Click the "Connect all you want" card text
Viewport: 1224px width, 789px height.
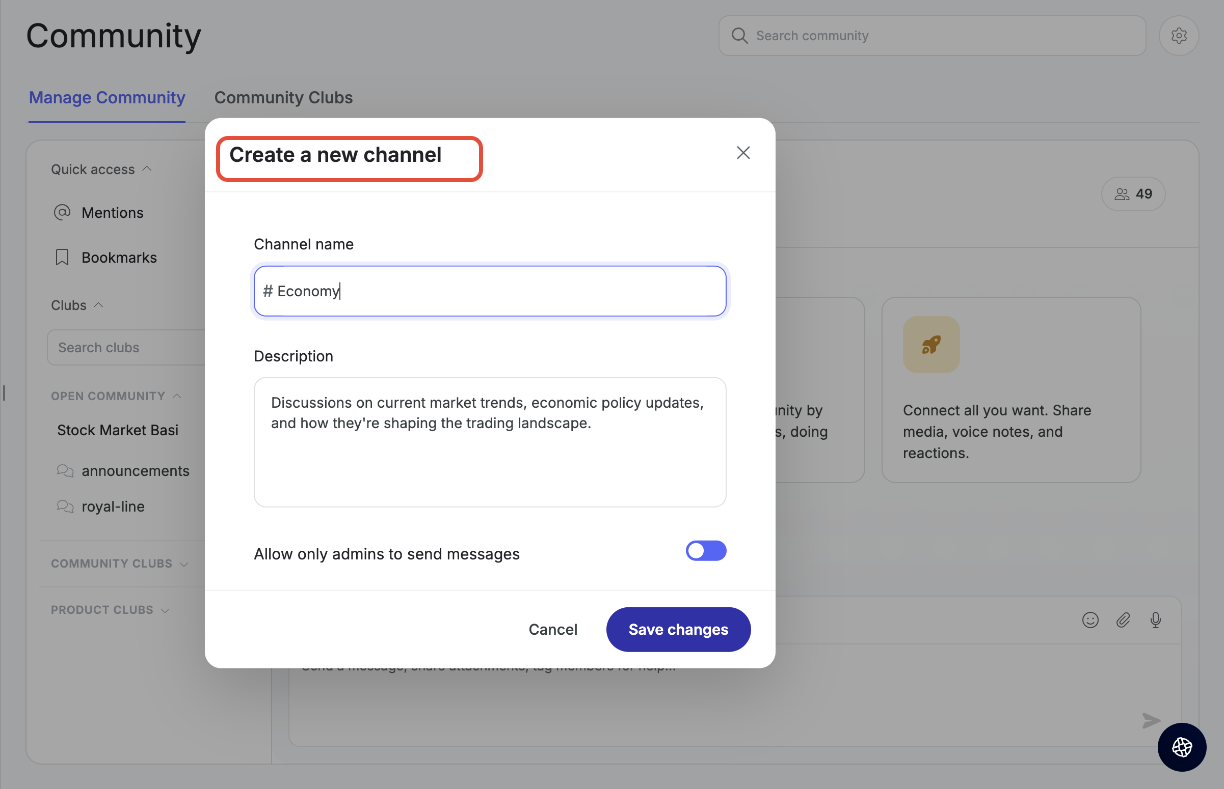997,432
